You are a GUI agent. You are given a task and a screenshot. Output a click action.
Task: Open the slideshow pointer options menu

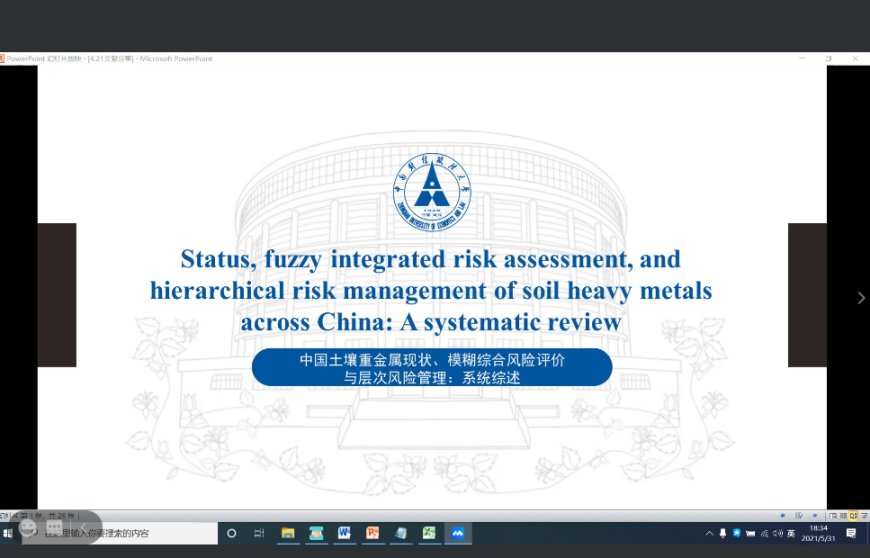coord(799,516)
